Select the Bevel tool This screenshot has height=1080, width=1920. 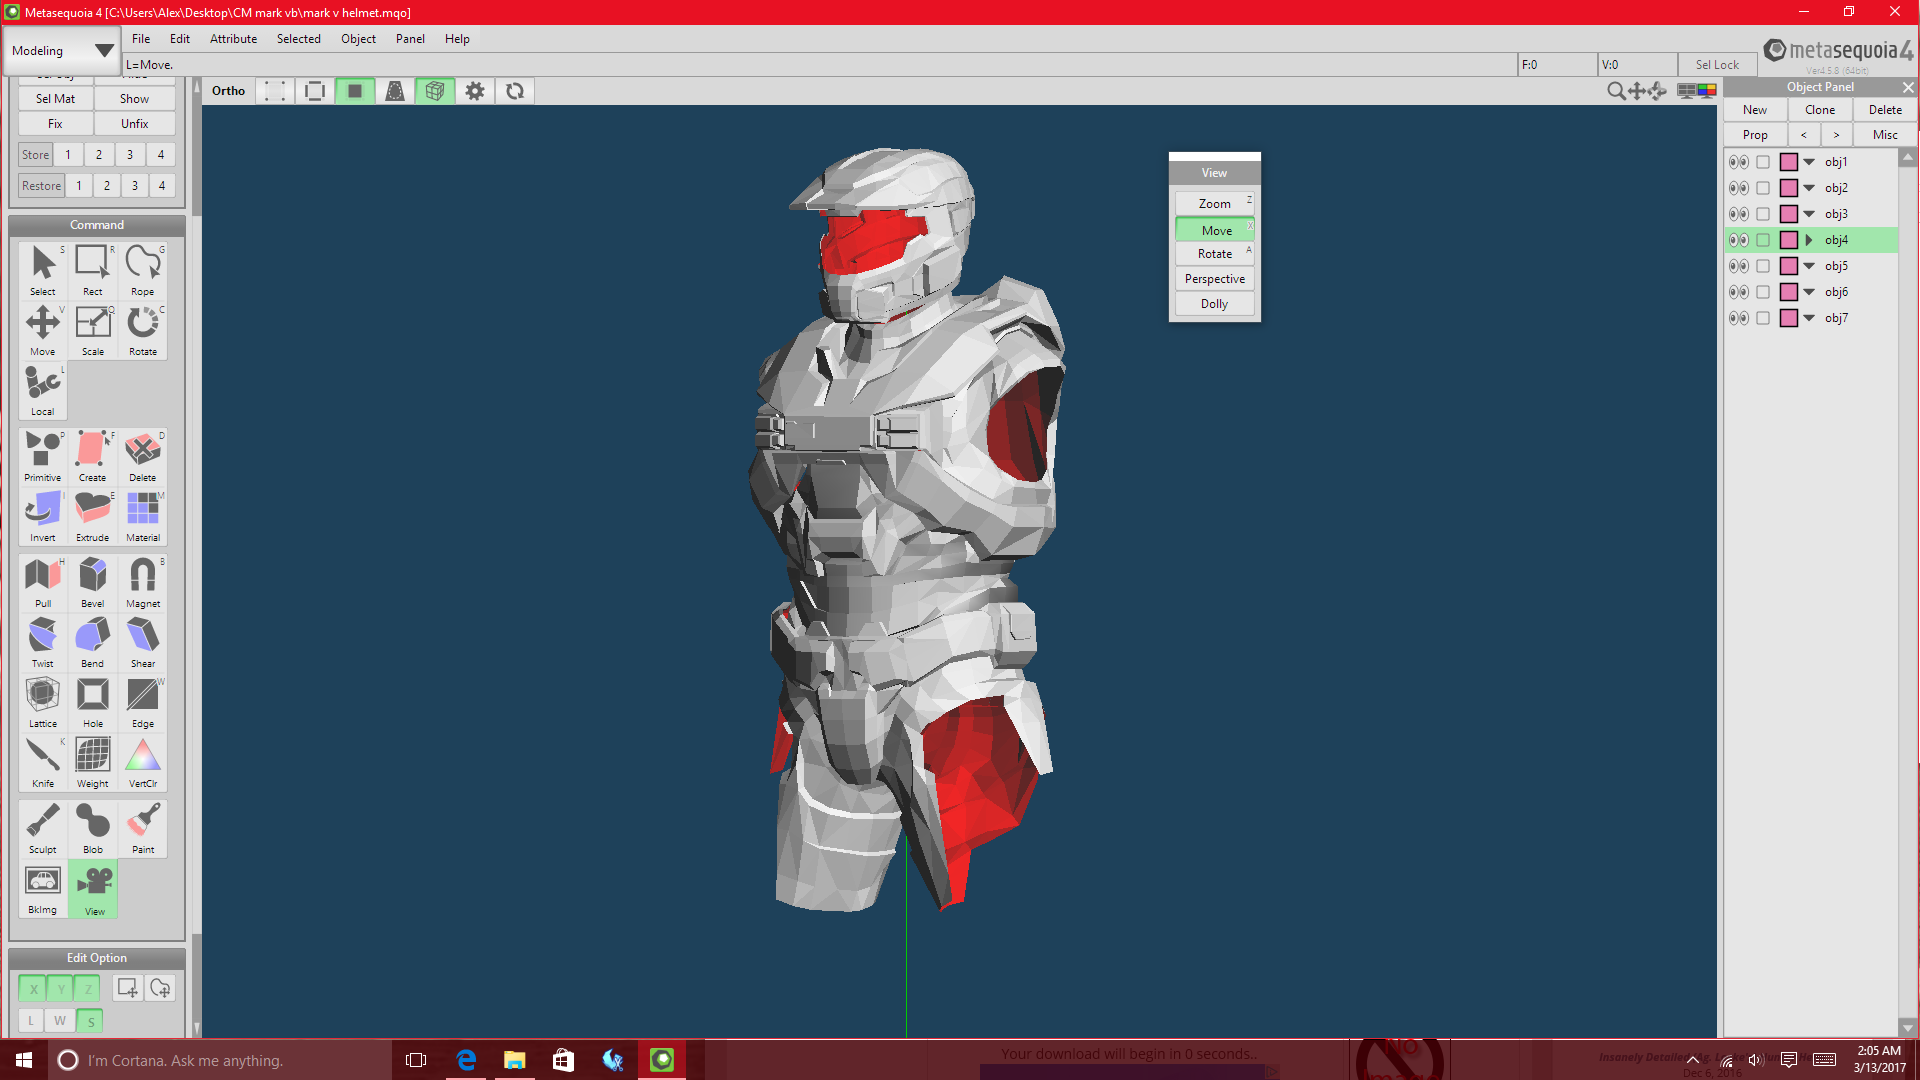93,582
